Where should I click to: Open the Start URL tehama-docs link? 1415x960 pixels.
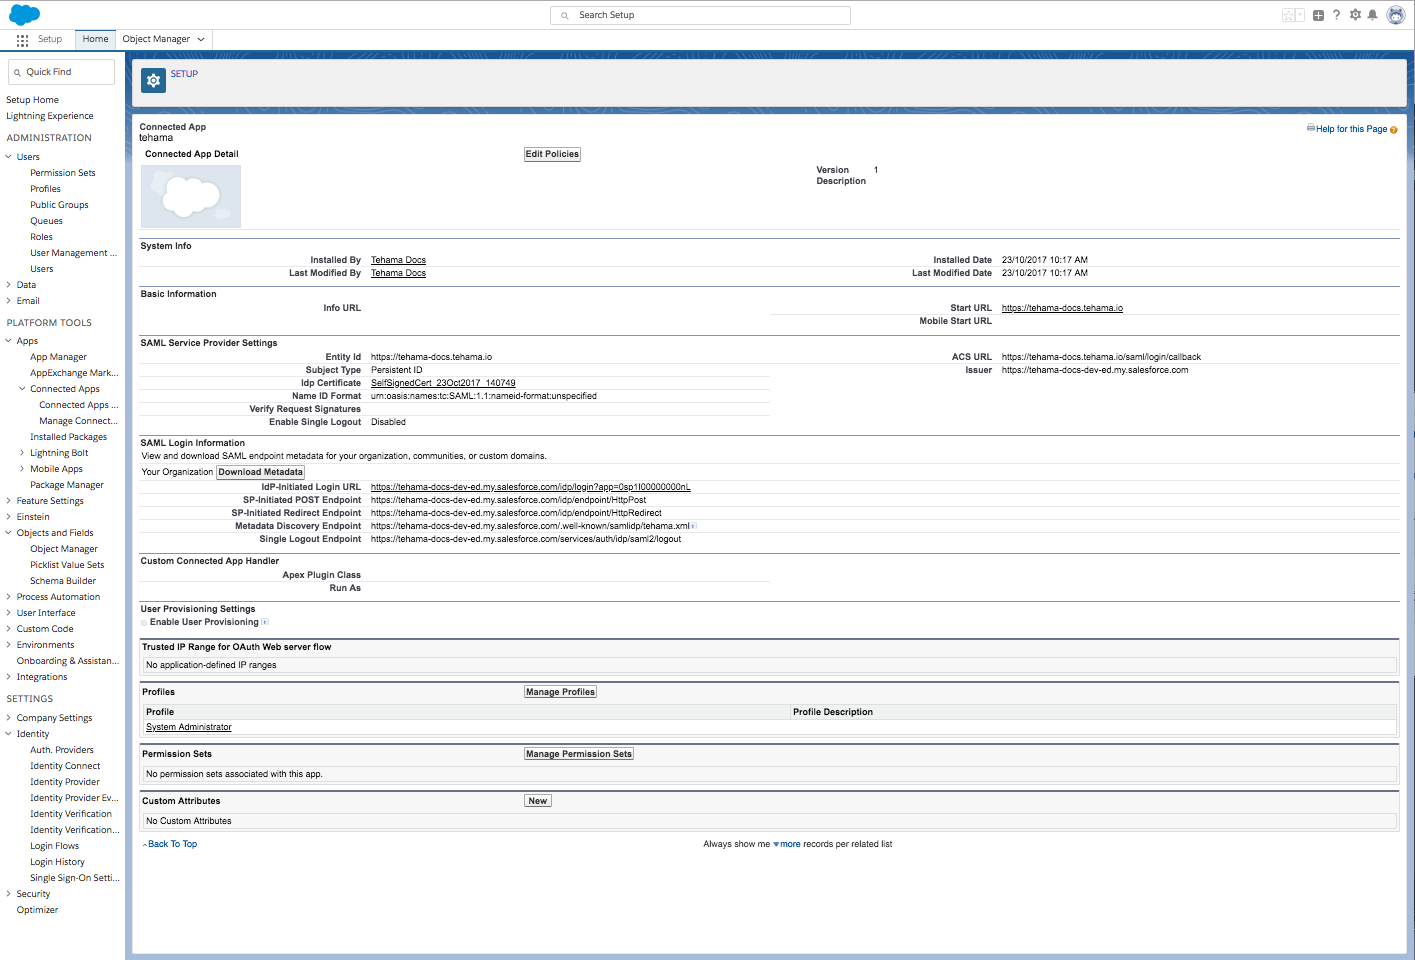coord(1062,308)
